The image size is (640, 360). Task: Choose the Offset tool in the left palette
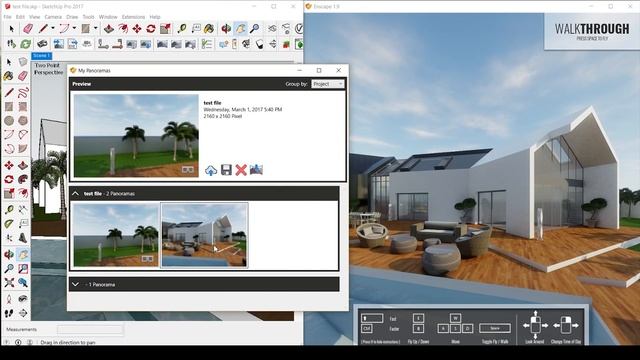coord(23,193)
